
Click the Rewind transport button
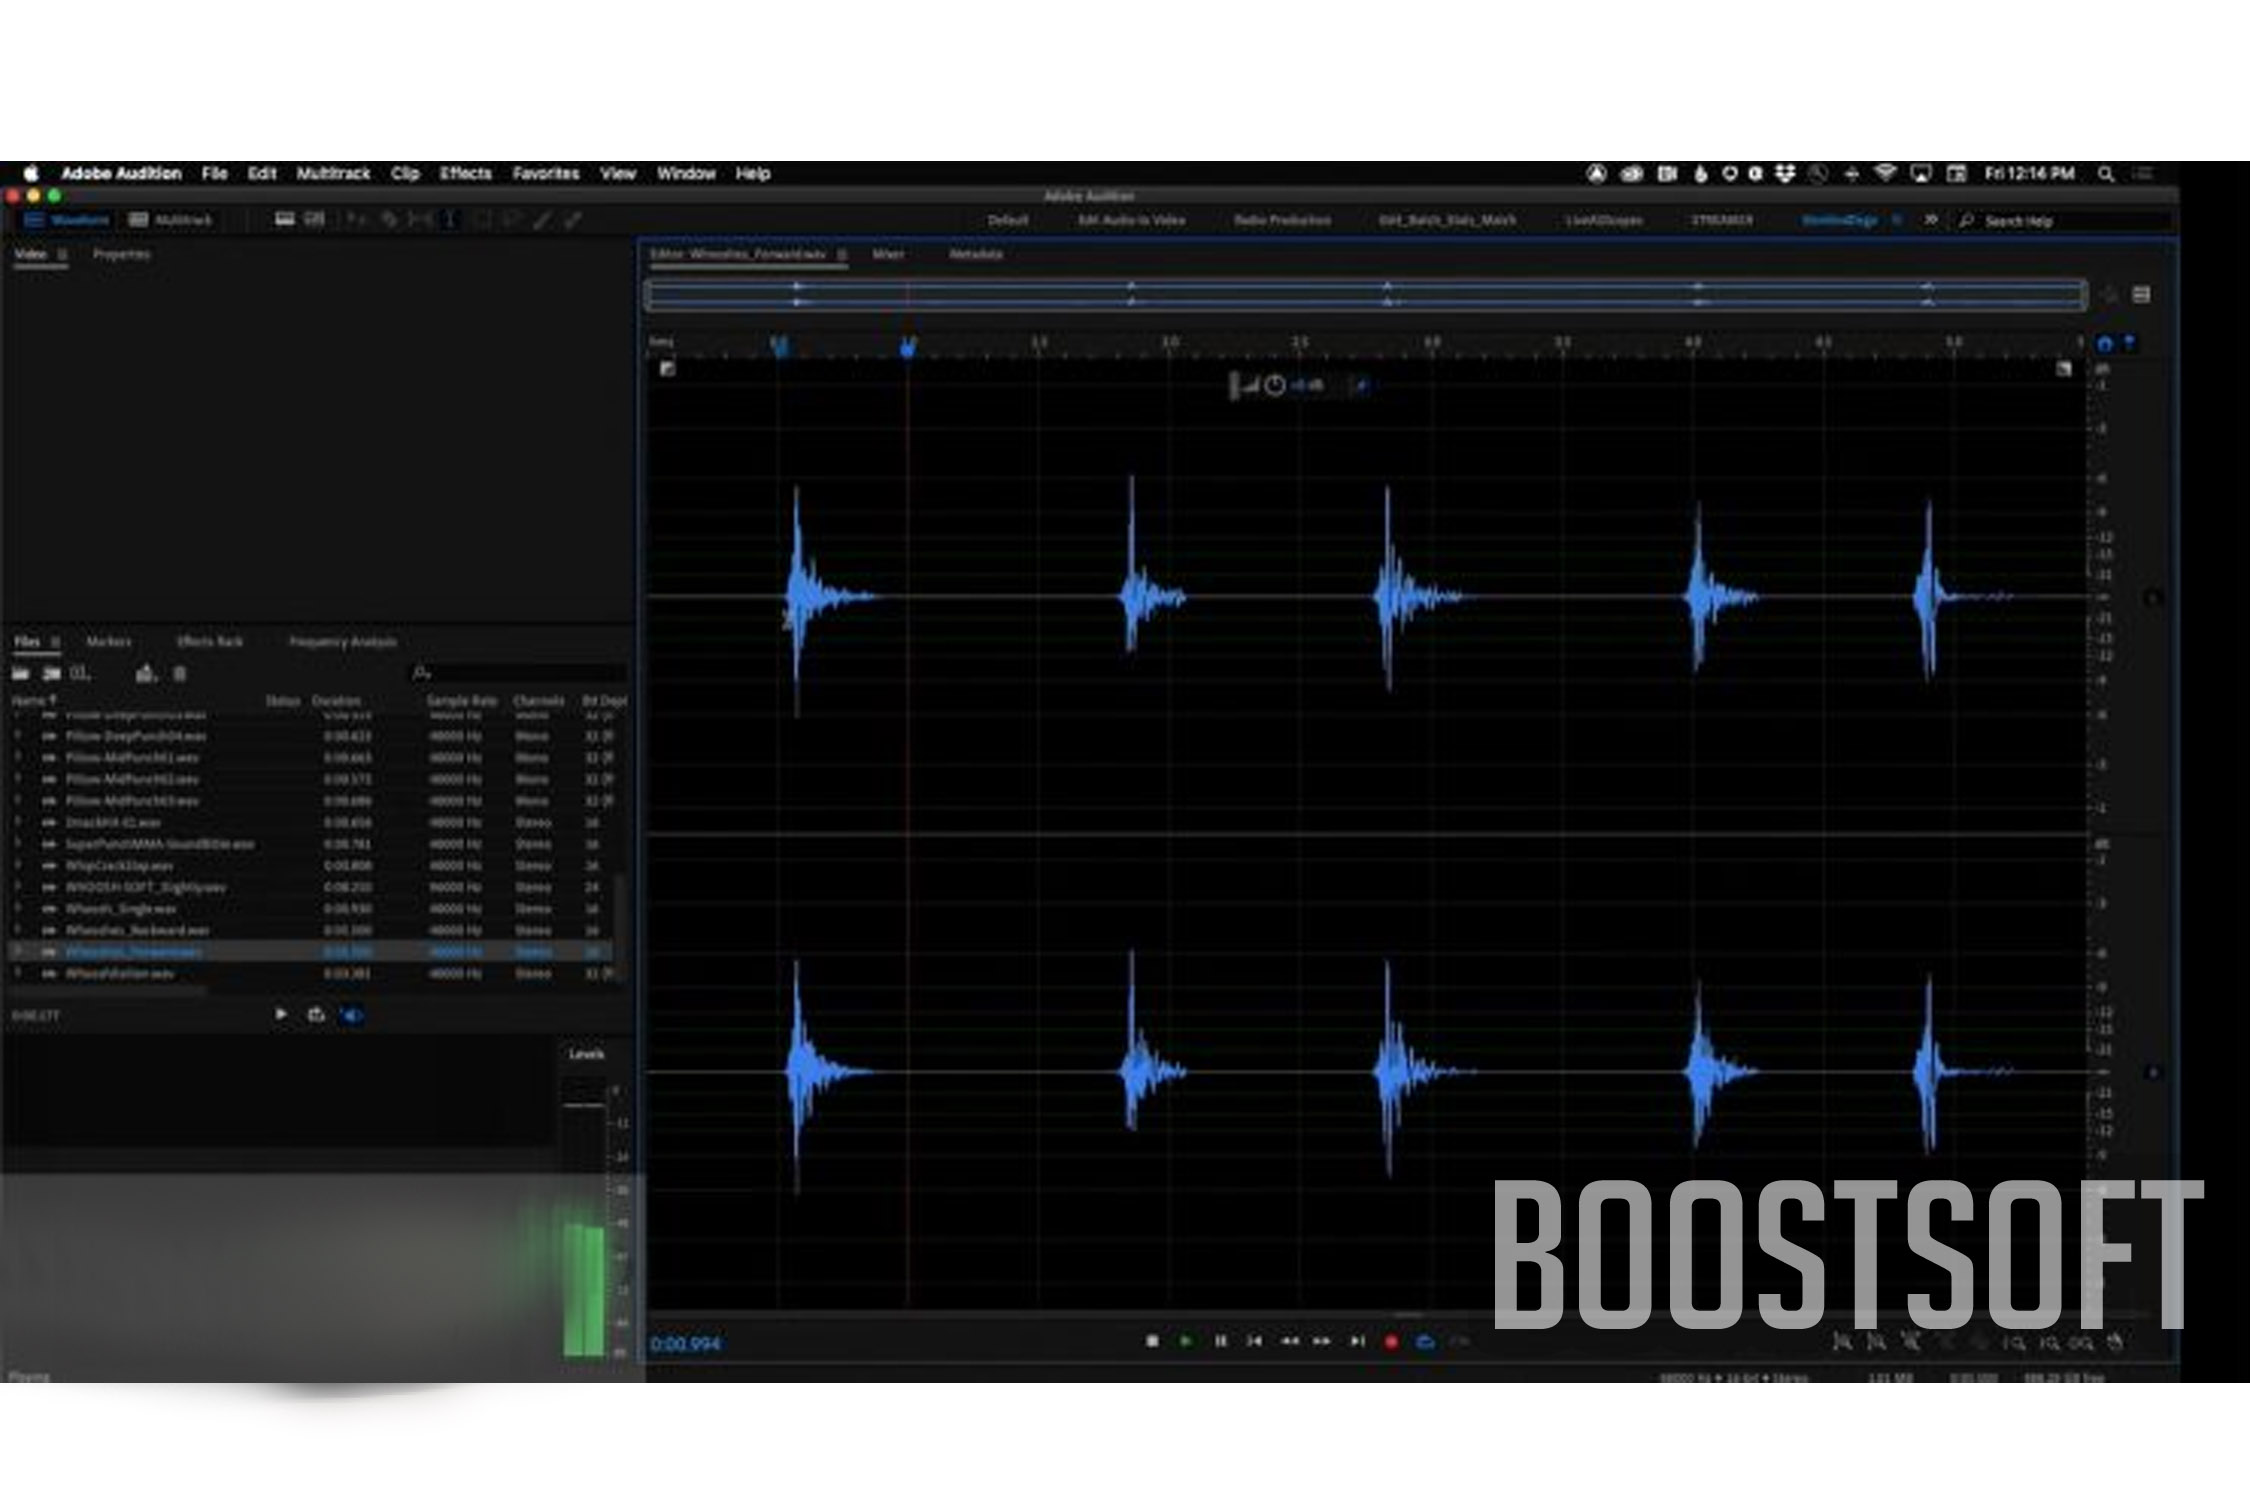(1289, 1341)
